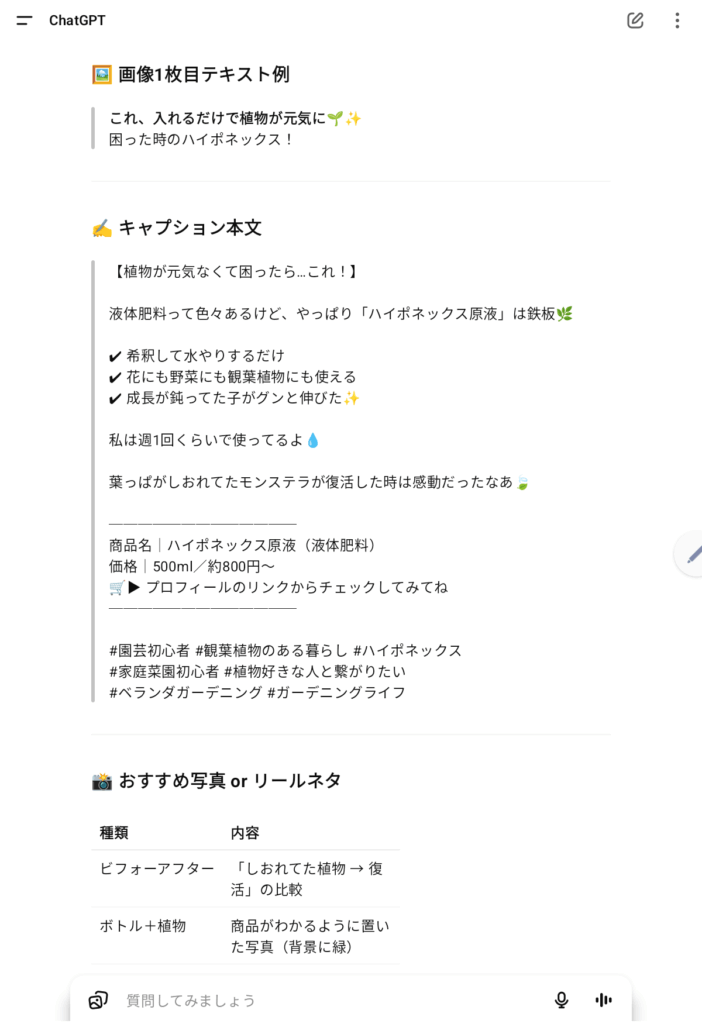Image resolution: width=702 pixels, height=1024 pixels.
Task: Open the three-dot more options menu
Action: [x=677, y=20]
